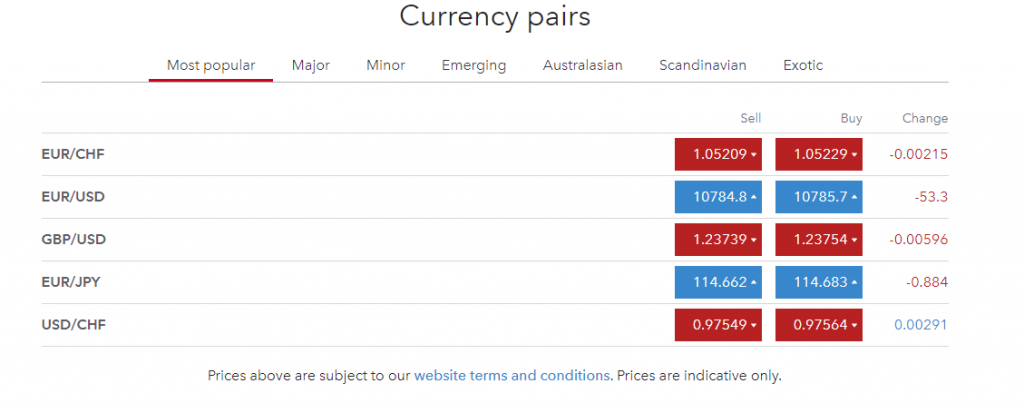Switch to the Exotic tab
Viewport: 1024px width, 413px height.
pos(803,66)
